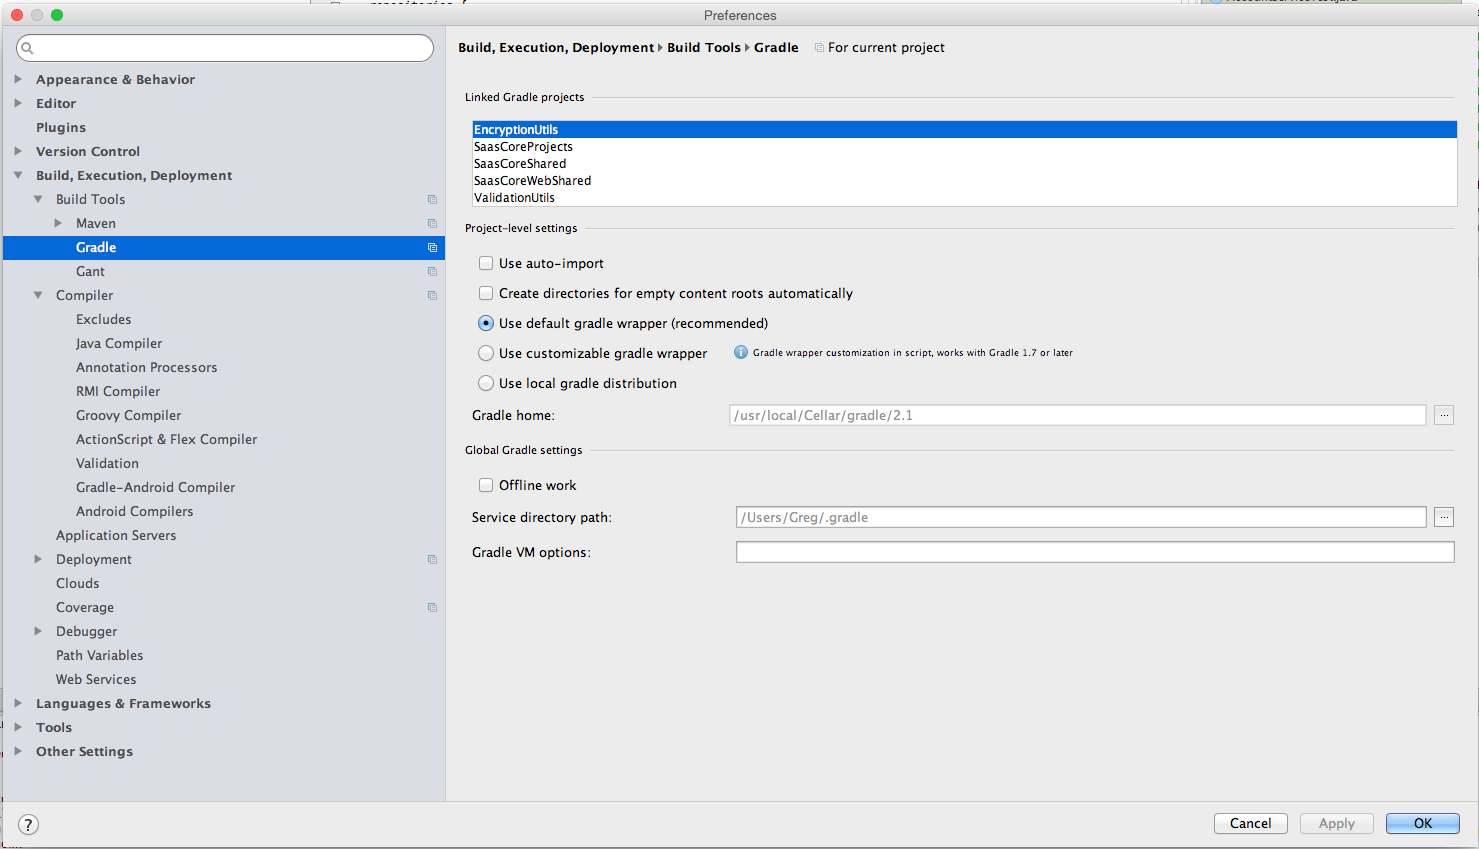Open Java Compiler settings
This screenshot has width=1479, height=849.
pos(119,343)
